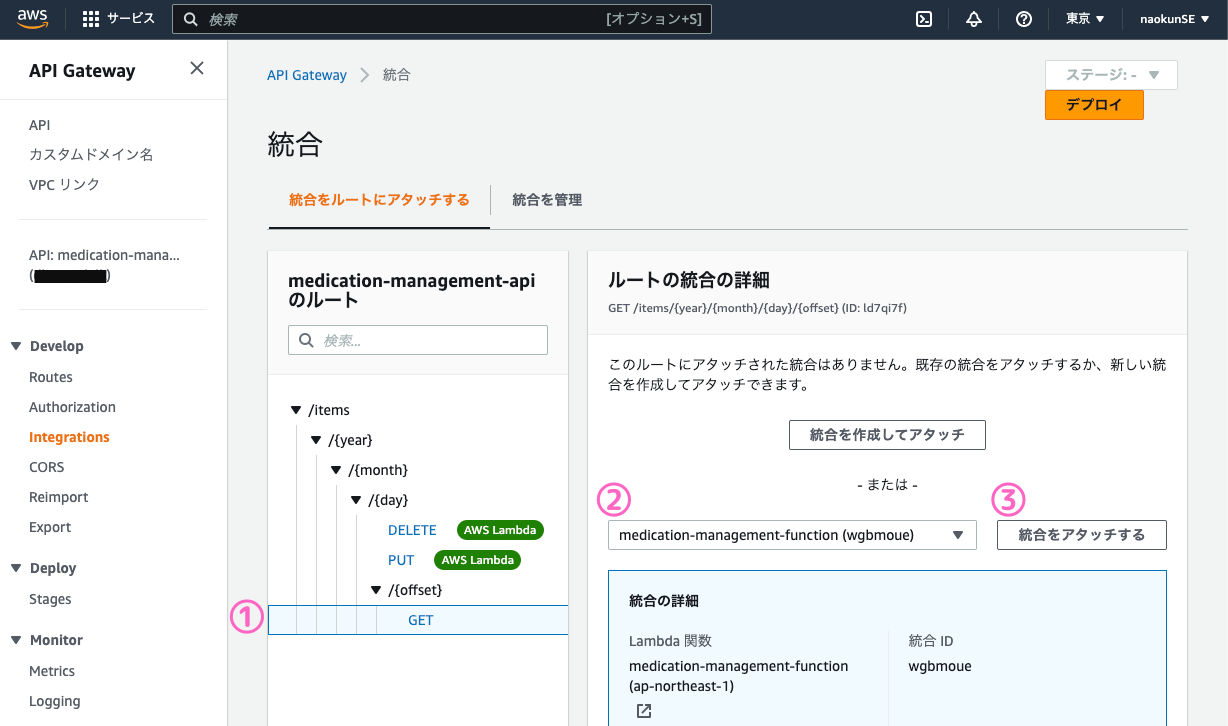Open the help question mark icon
1228x726 pixels.
pos(1023,19)
